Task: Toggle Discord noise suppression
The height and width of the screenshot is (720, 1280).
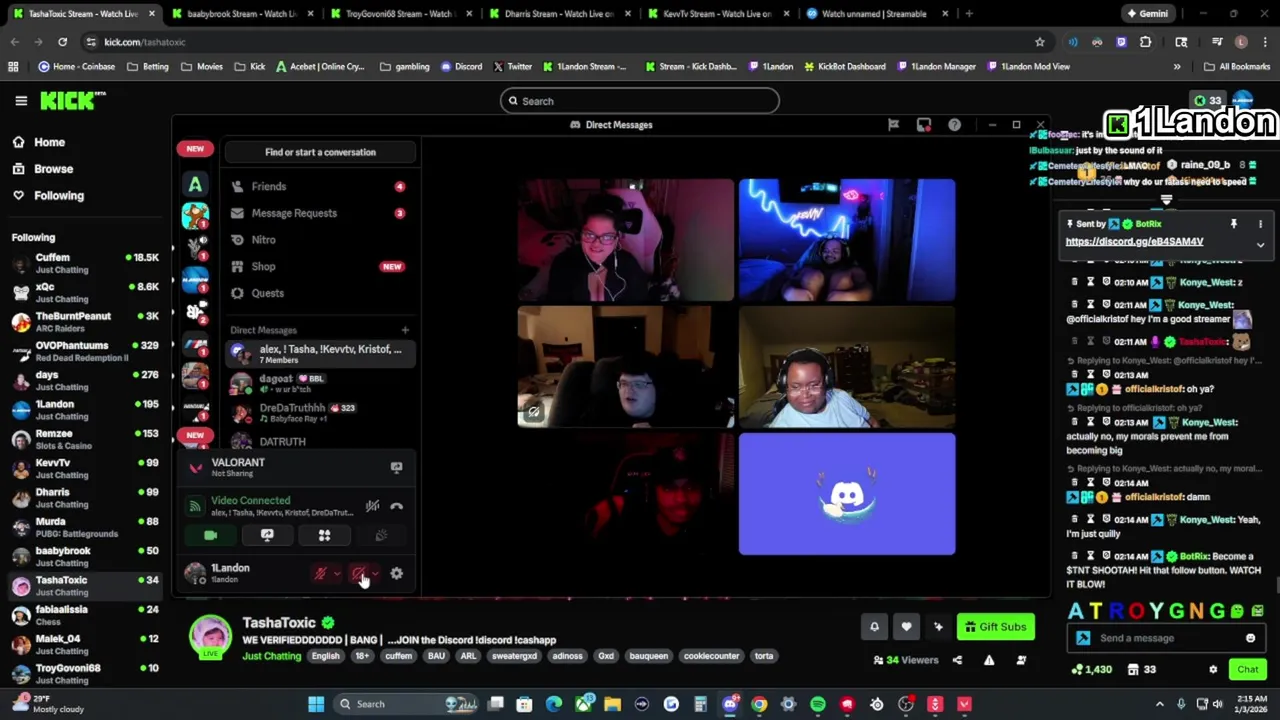Action: pyautogui.click(x=372, y=506)
